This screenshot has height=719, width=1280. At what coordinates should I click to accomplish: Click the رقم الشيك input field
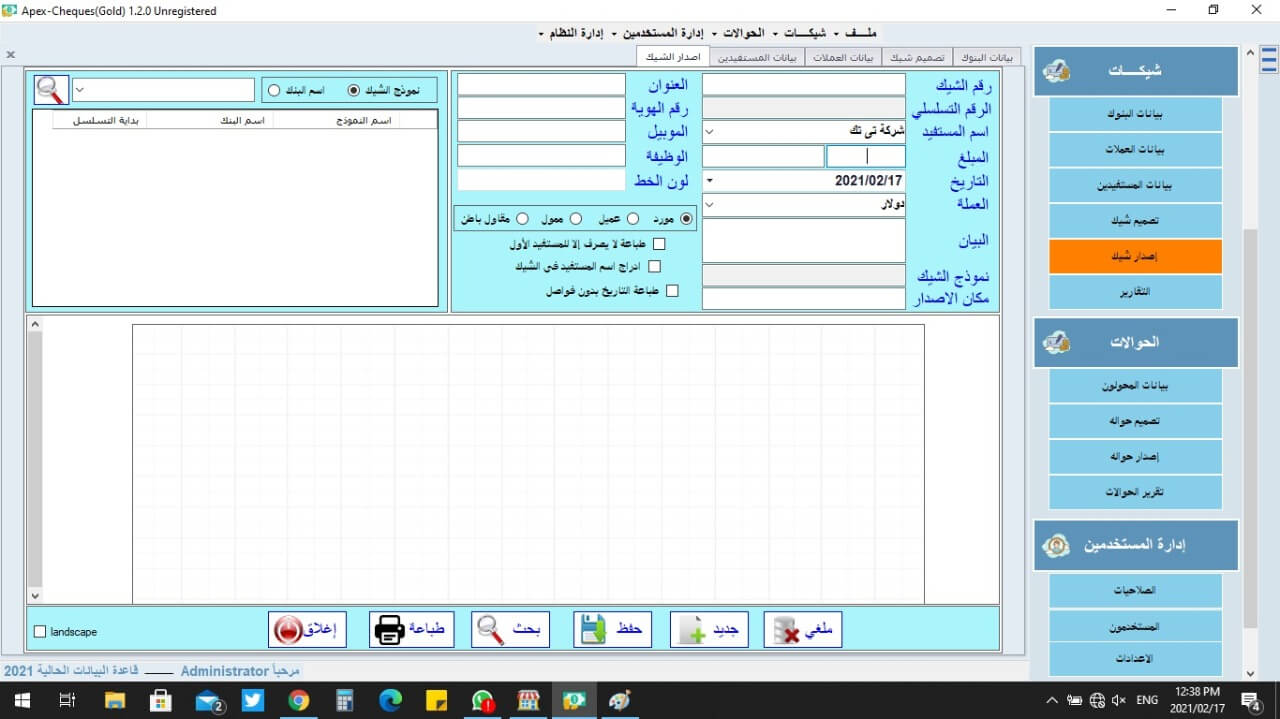click(x=803, y=84)
